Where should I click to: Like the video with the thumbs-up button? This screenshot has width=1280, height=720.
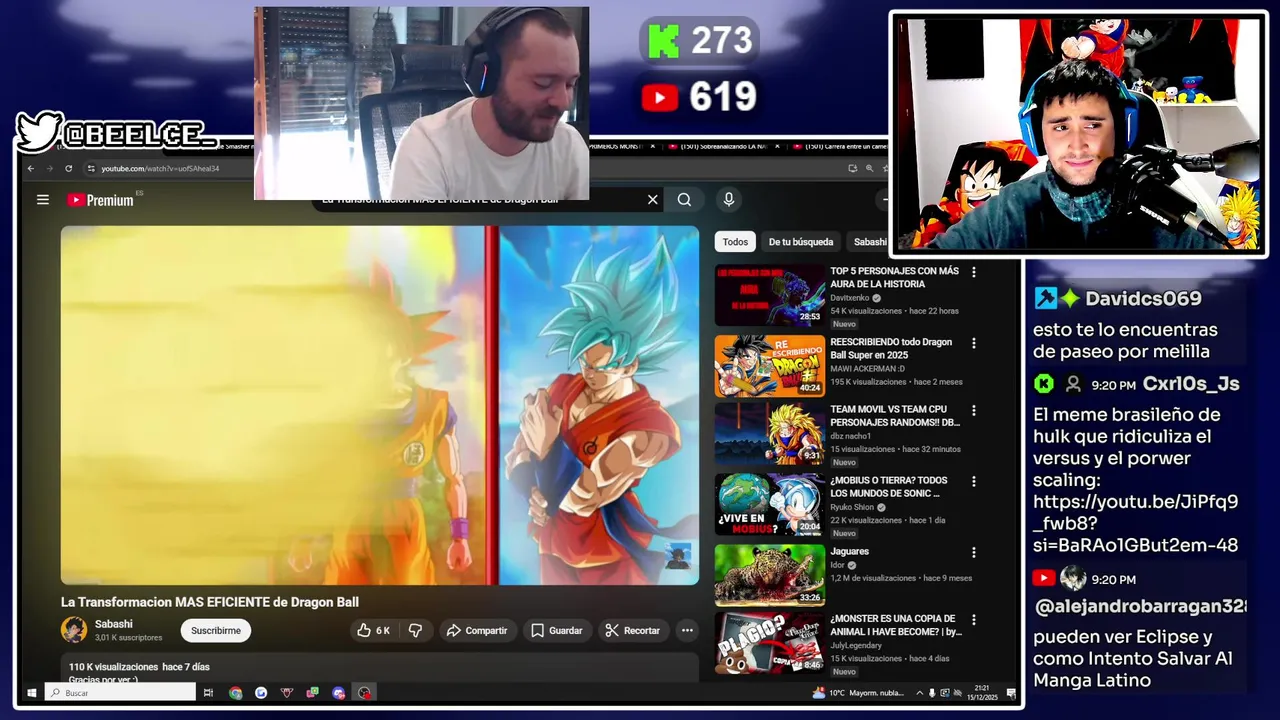pos(374,631)
